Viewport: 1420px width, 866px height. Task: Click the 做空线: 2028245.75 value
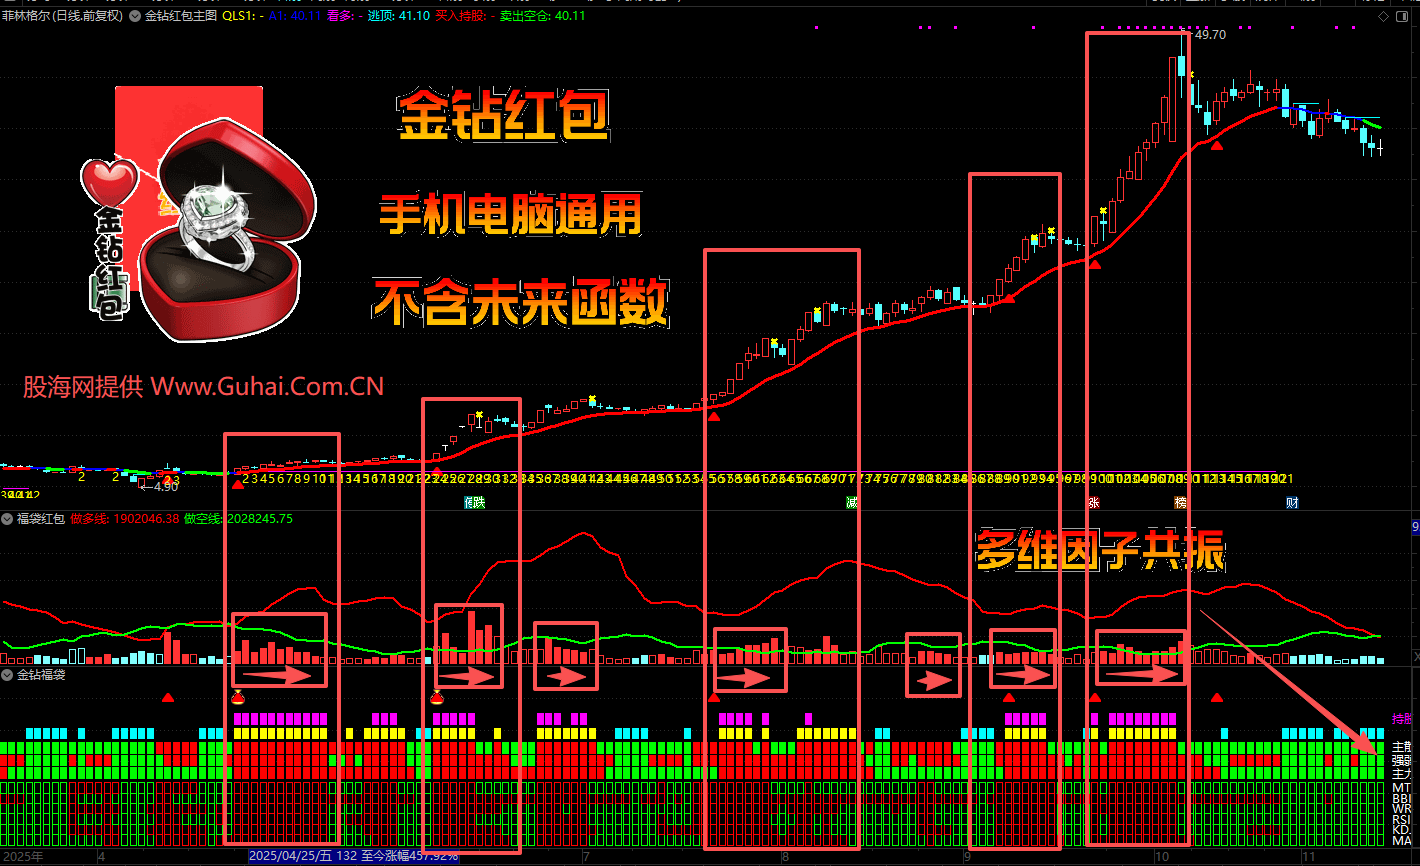coord(239,519)
